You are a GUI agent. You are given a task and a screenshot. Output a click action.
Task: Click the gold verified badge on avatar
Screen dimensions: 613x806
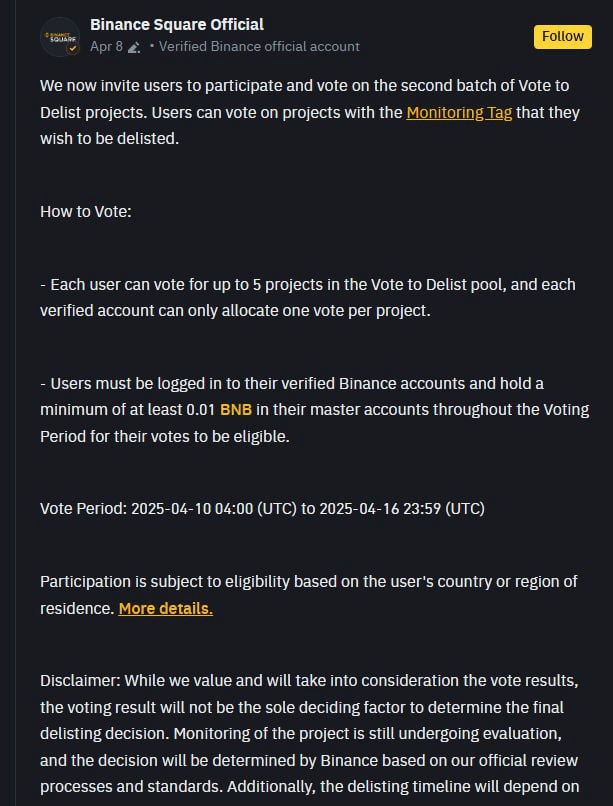[72, 49]
